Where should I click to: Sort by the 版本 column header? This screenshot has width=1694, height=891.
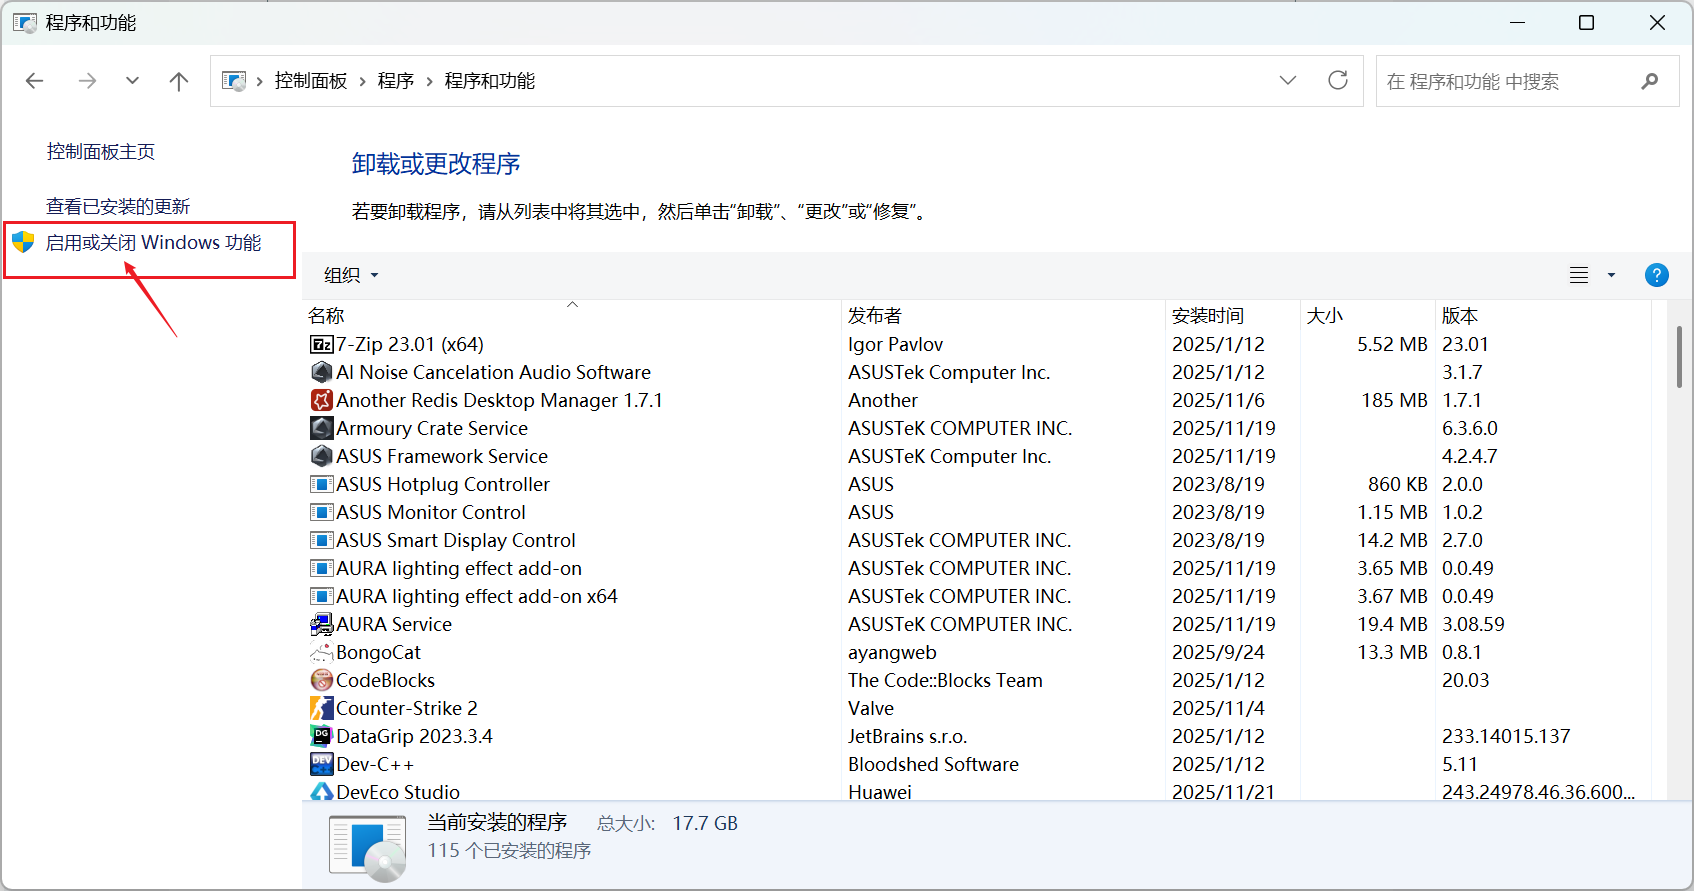click(x=1543, y=315)
